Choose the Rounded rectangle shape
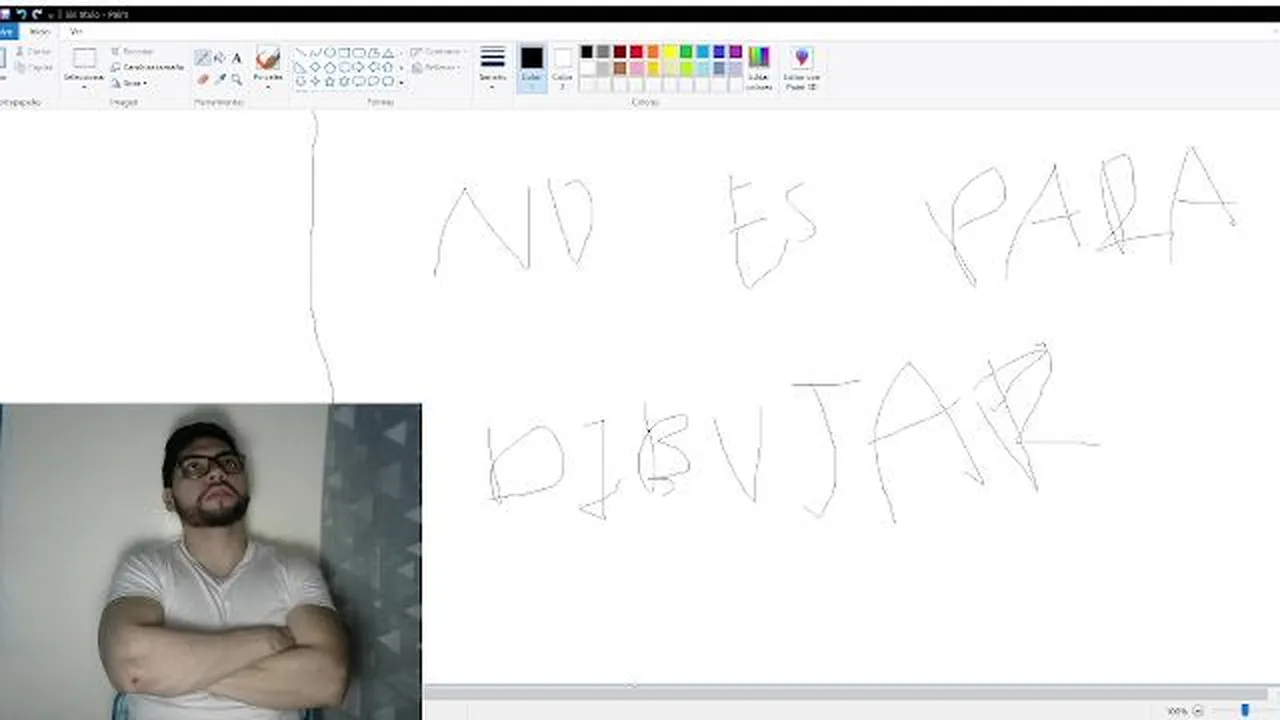The width and height of the screenshot is (1280, 720). coord(358,52)
